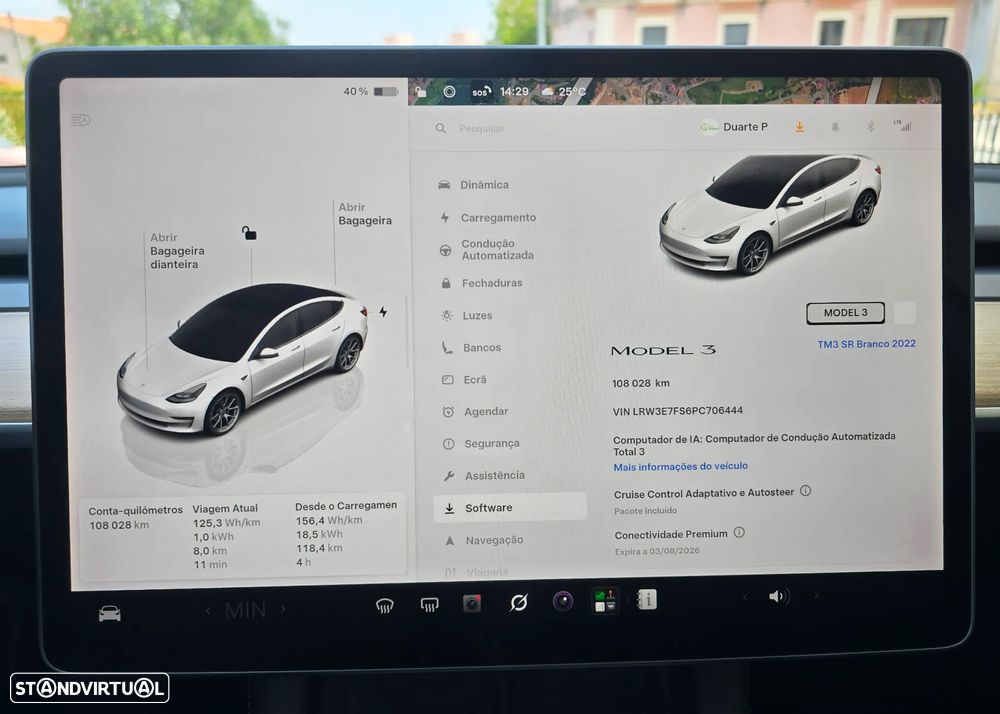Open the app launcher toybox icon

pos(605,601)
